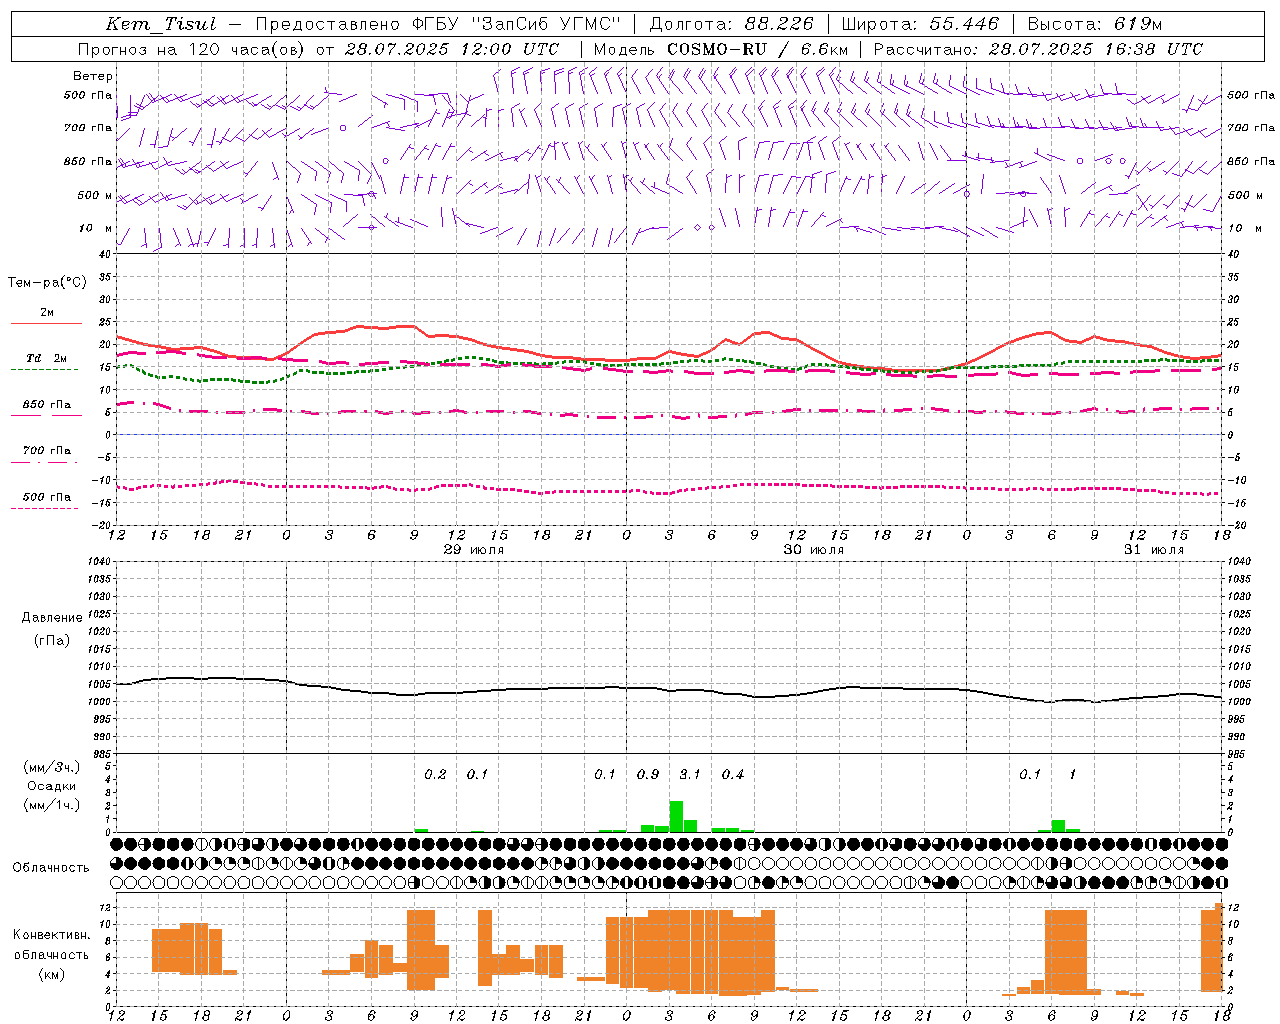
Task: Select the (мм/1ч.) precipitation unit label
Action: pos(52,805)
